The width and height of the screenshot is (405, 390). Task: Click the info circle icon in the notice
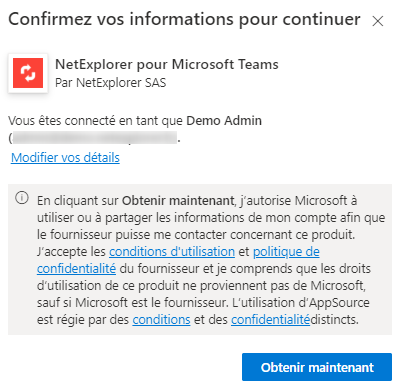click(x=22, y=198)
